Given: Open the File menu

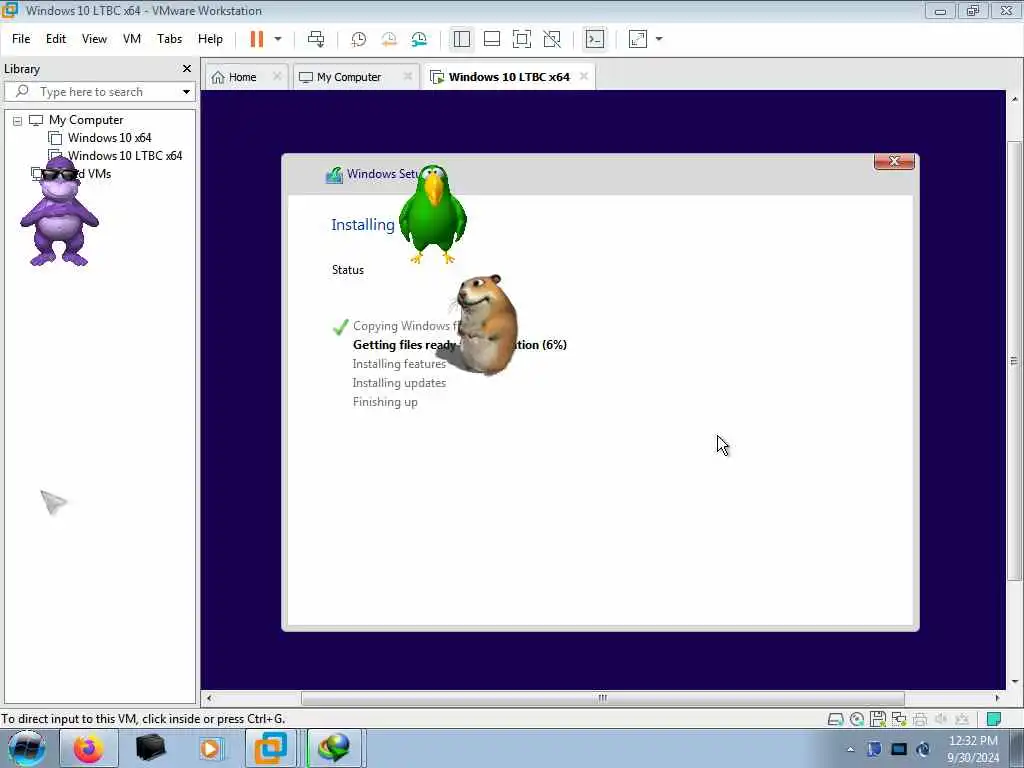Looking at the screenshot, I should pos(21,39).
